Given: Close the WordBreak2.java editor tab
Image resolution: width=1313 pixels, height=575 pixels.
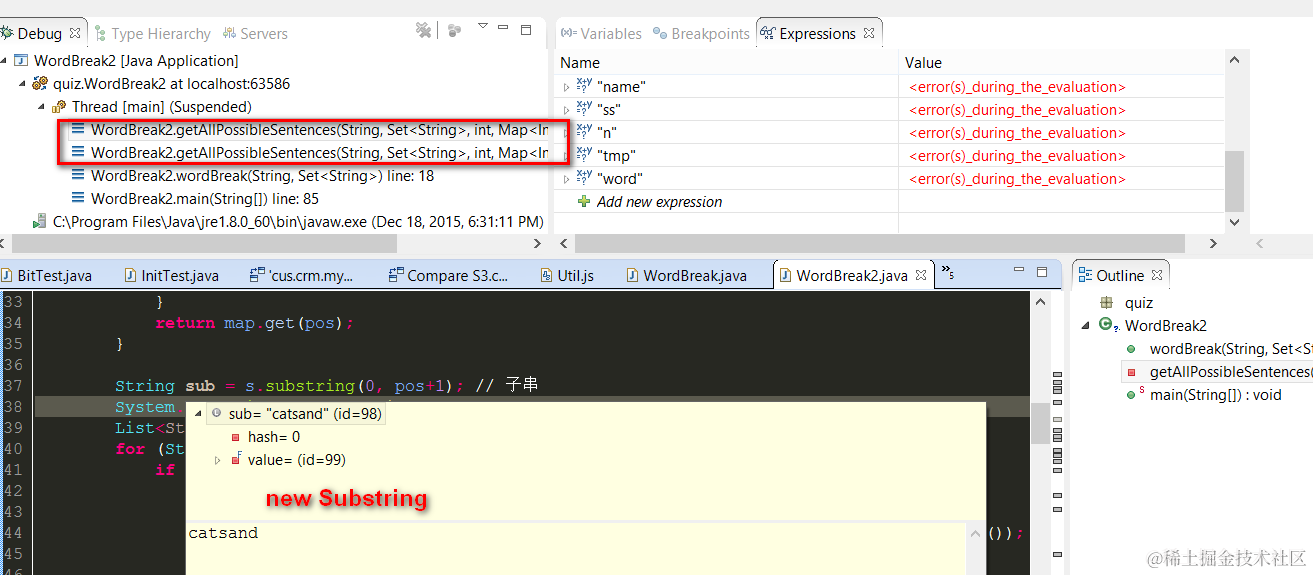Looking at the screenshot, I should click(x=920, y=274).
